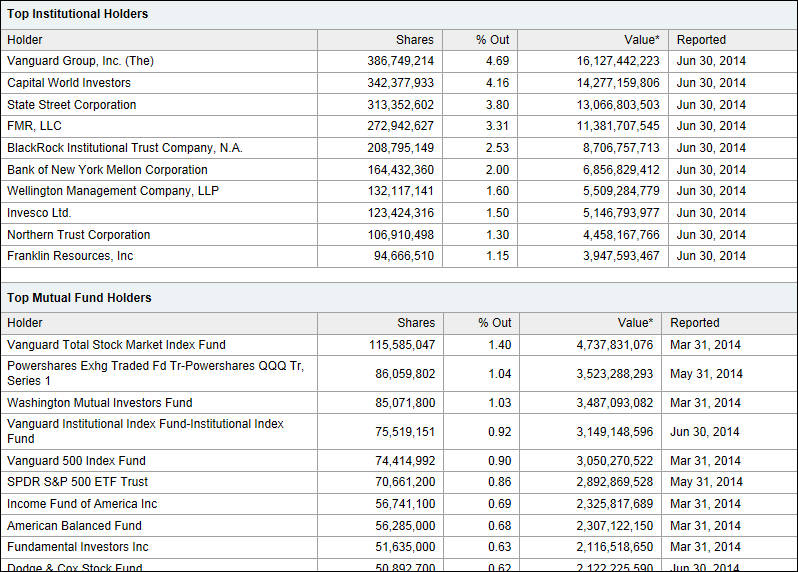Click shares value 132,117,141

click(401, 191)
